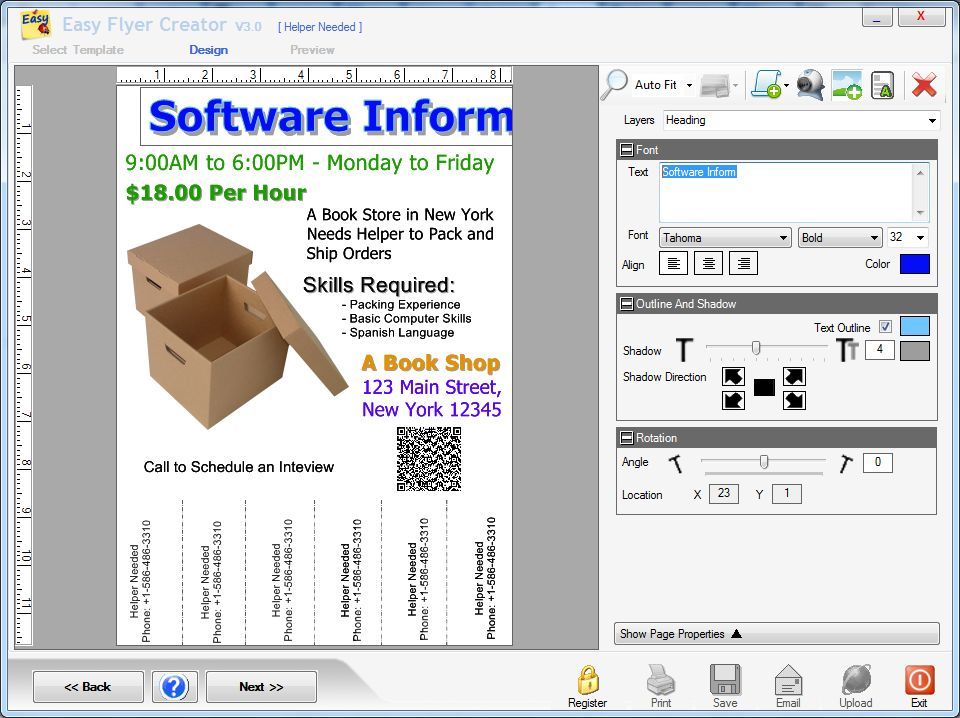The width and height of the screenshot is (960, 718).
Task: Select the webcam capture tool
Action: [x=810, y=85]
